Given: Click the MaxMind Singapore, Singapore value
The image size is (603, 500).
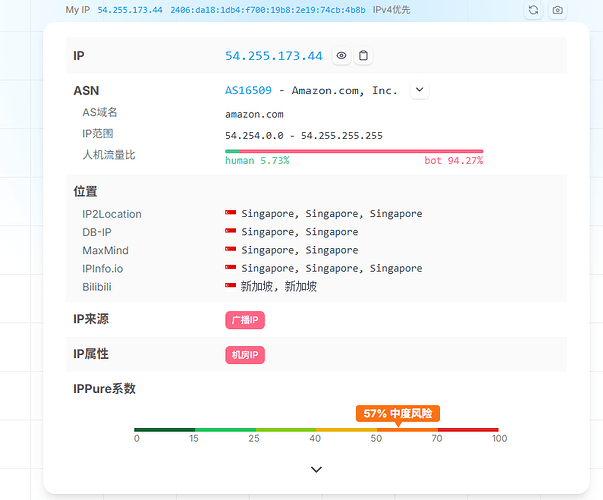Looking at the screenshot, I should (300, 250).
